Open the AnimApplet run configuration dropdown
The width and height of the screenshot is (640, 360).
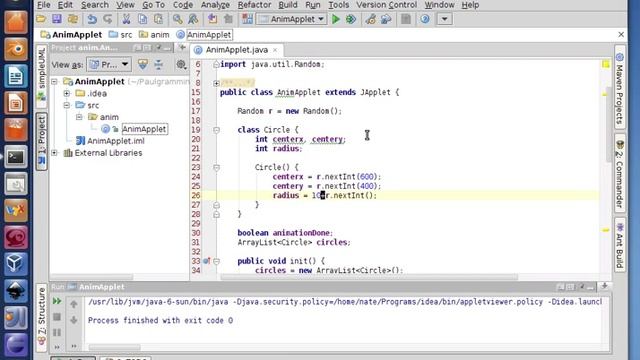tap(291, 19)
